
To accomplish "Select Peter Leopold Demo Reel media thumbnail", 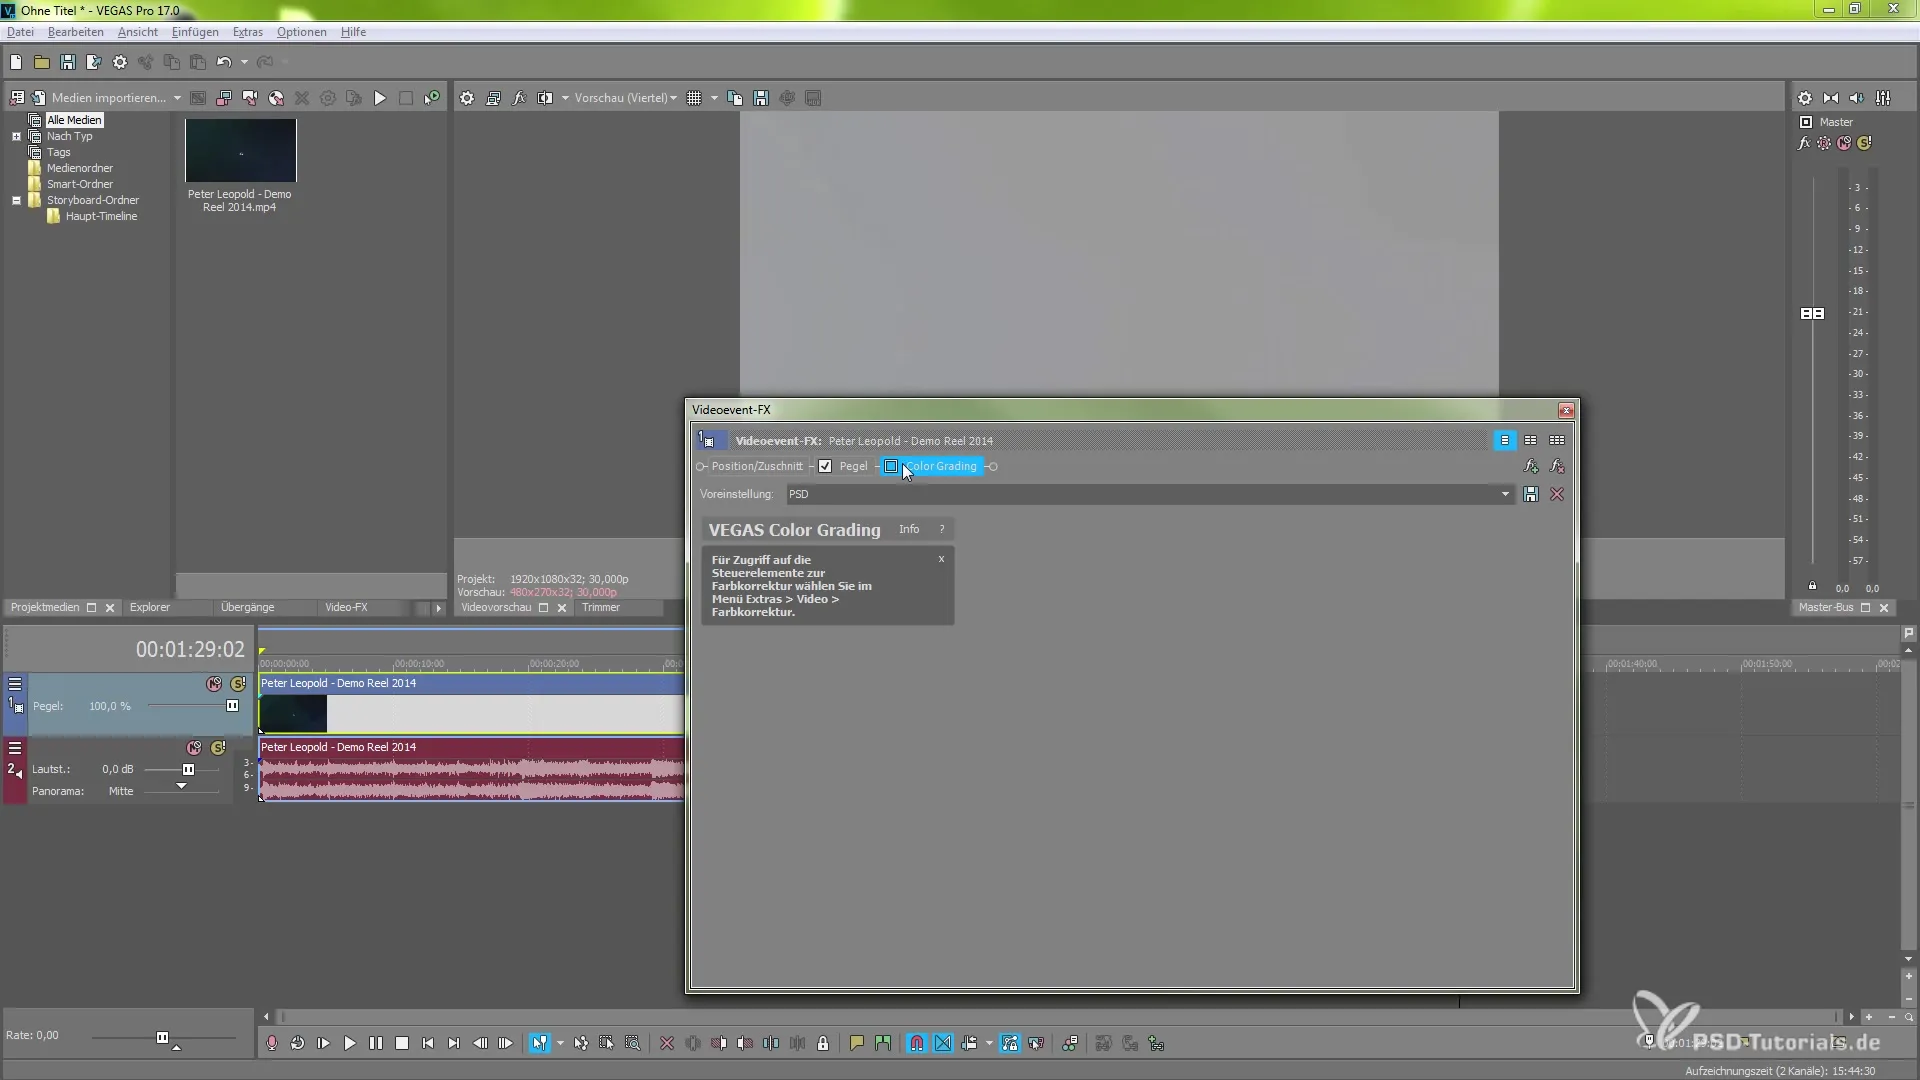I will 241,150.
